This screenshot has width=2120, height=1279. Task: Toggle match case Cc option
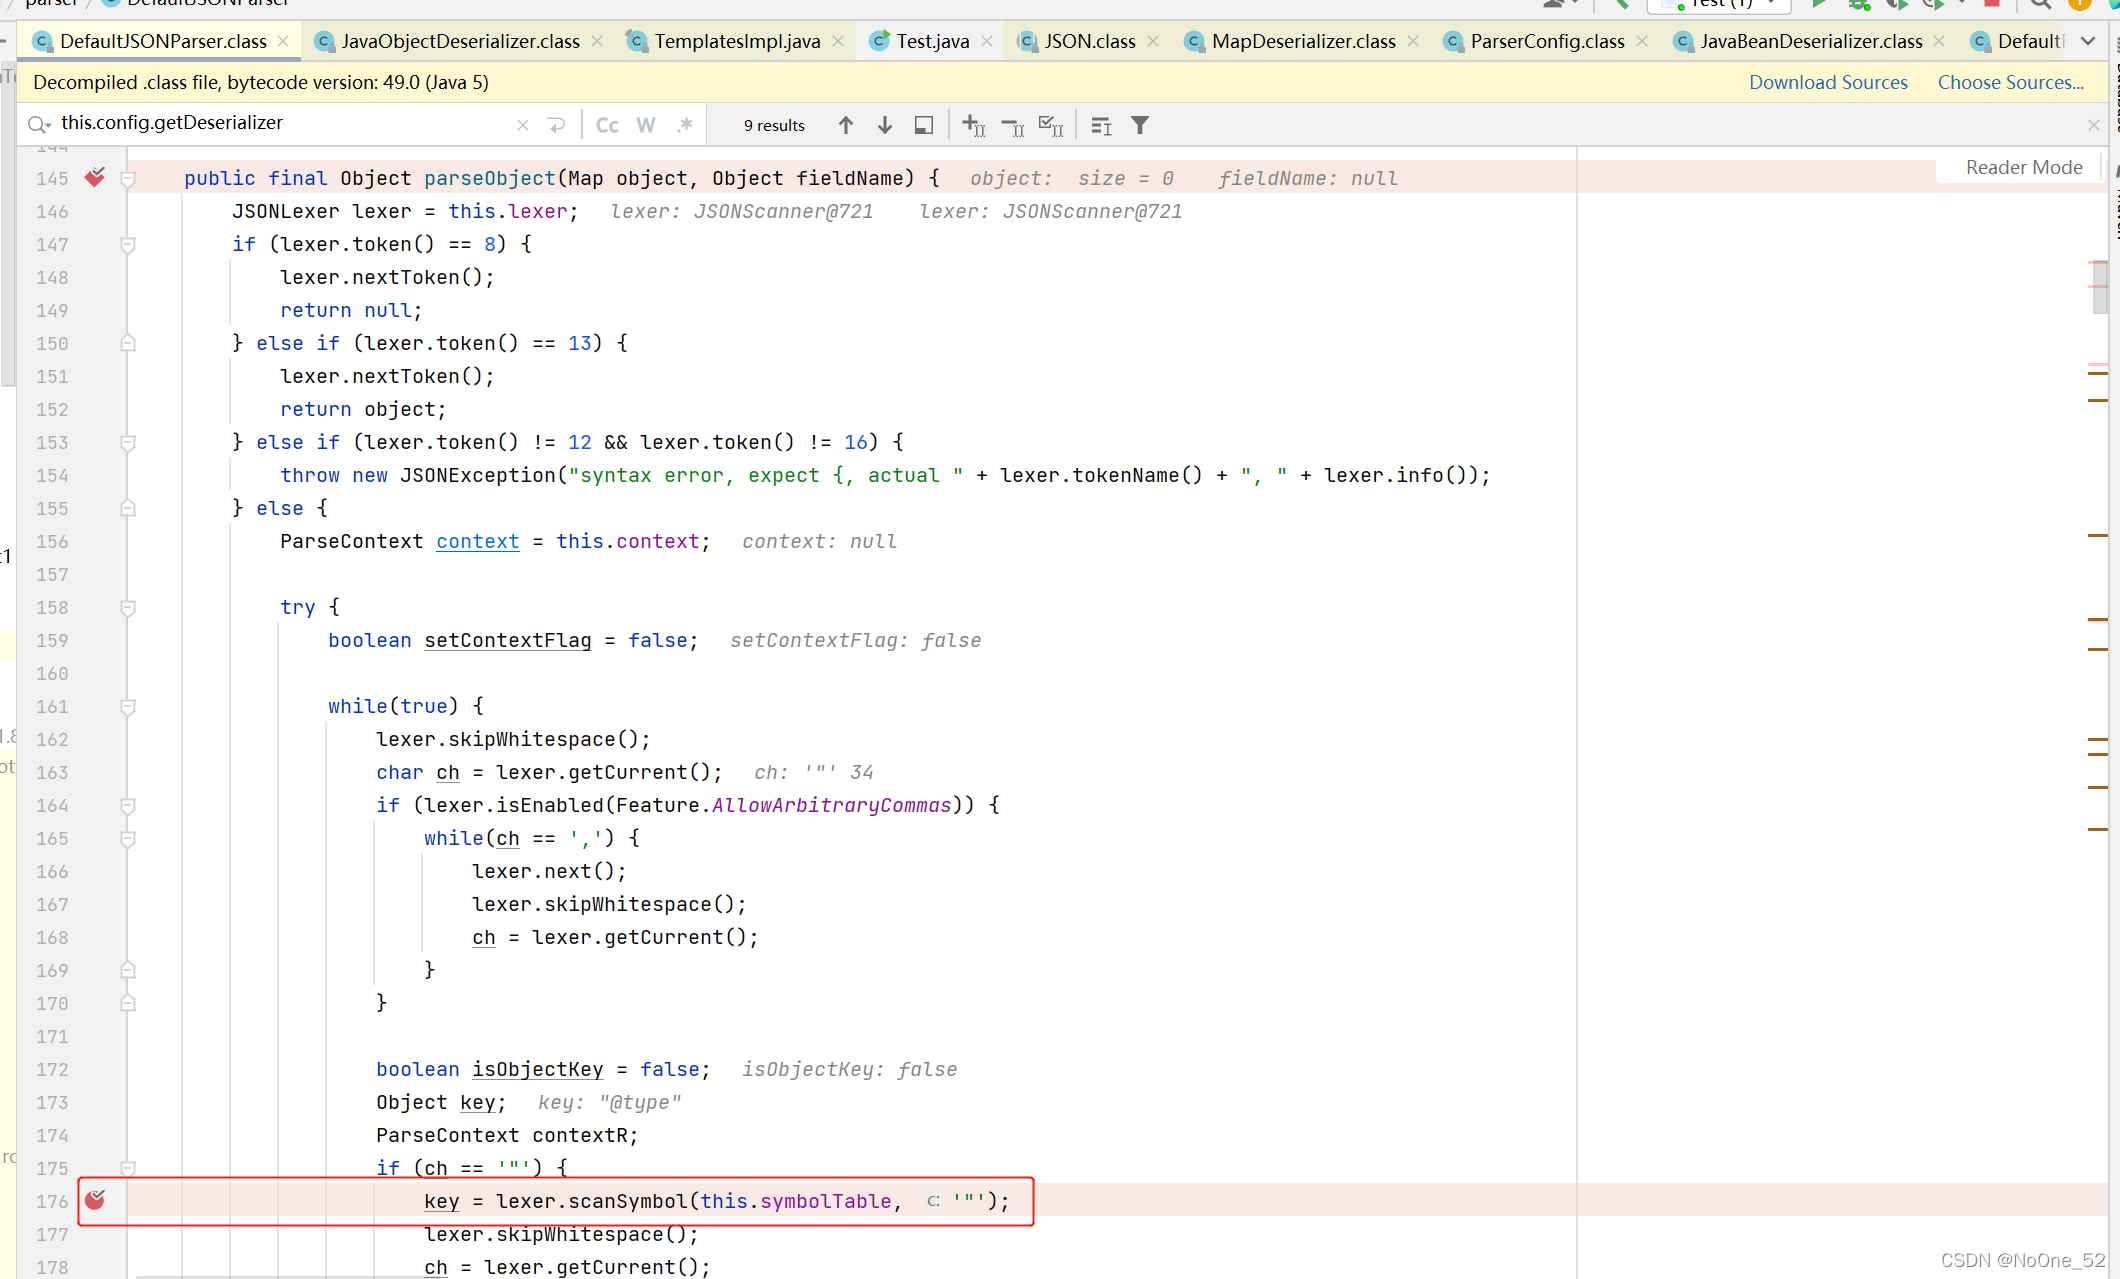607,125
